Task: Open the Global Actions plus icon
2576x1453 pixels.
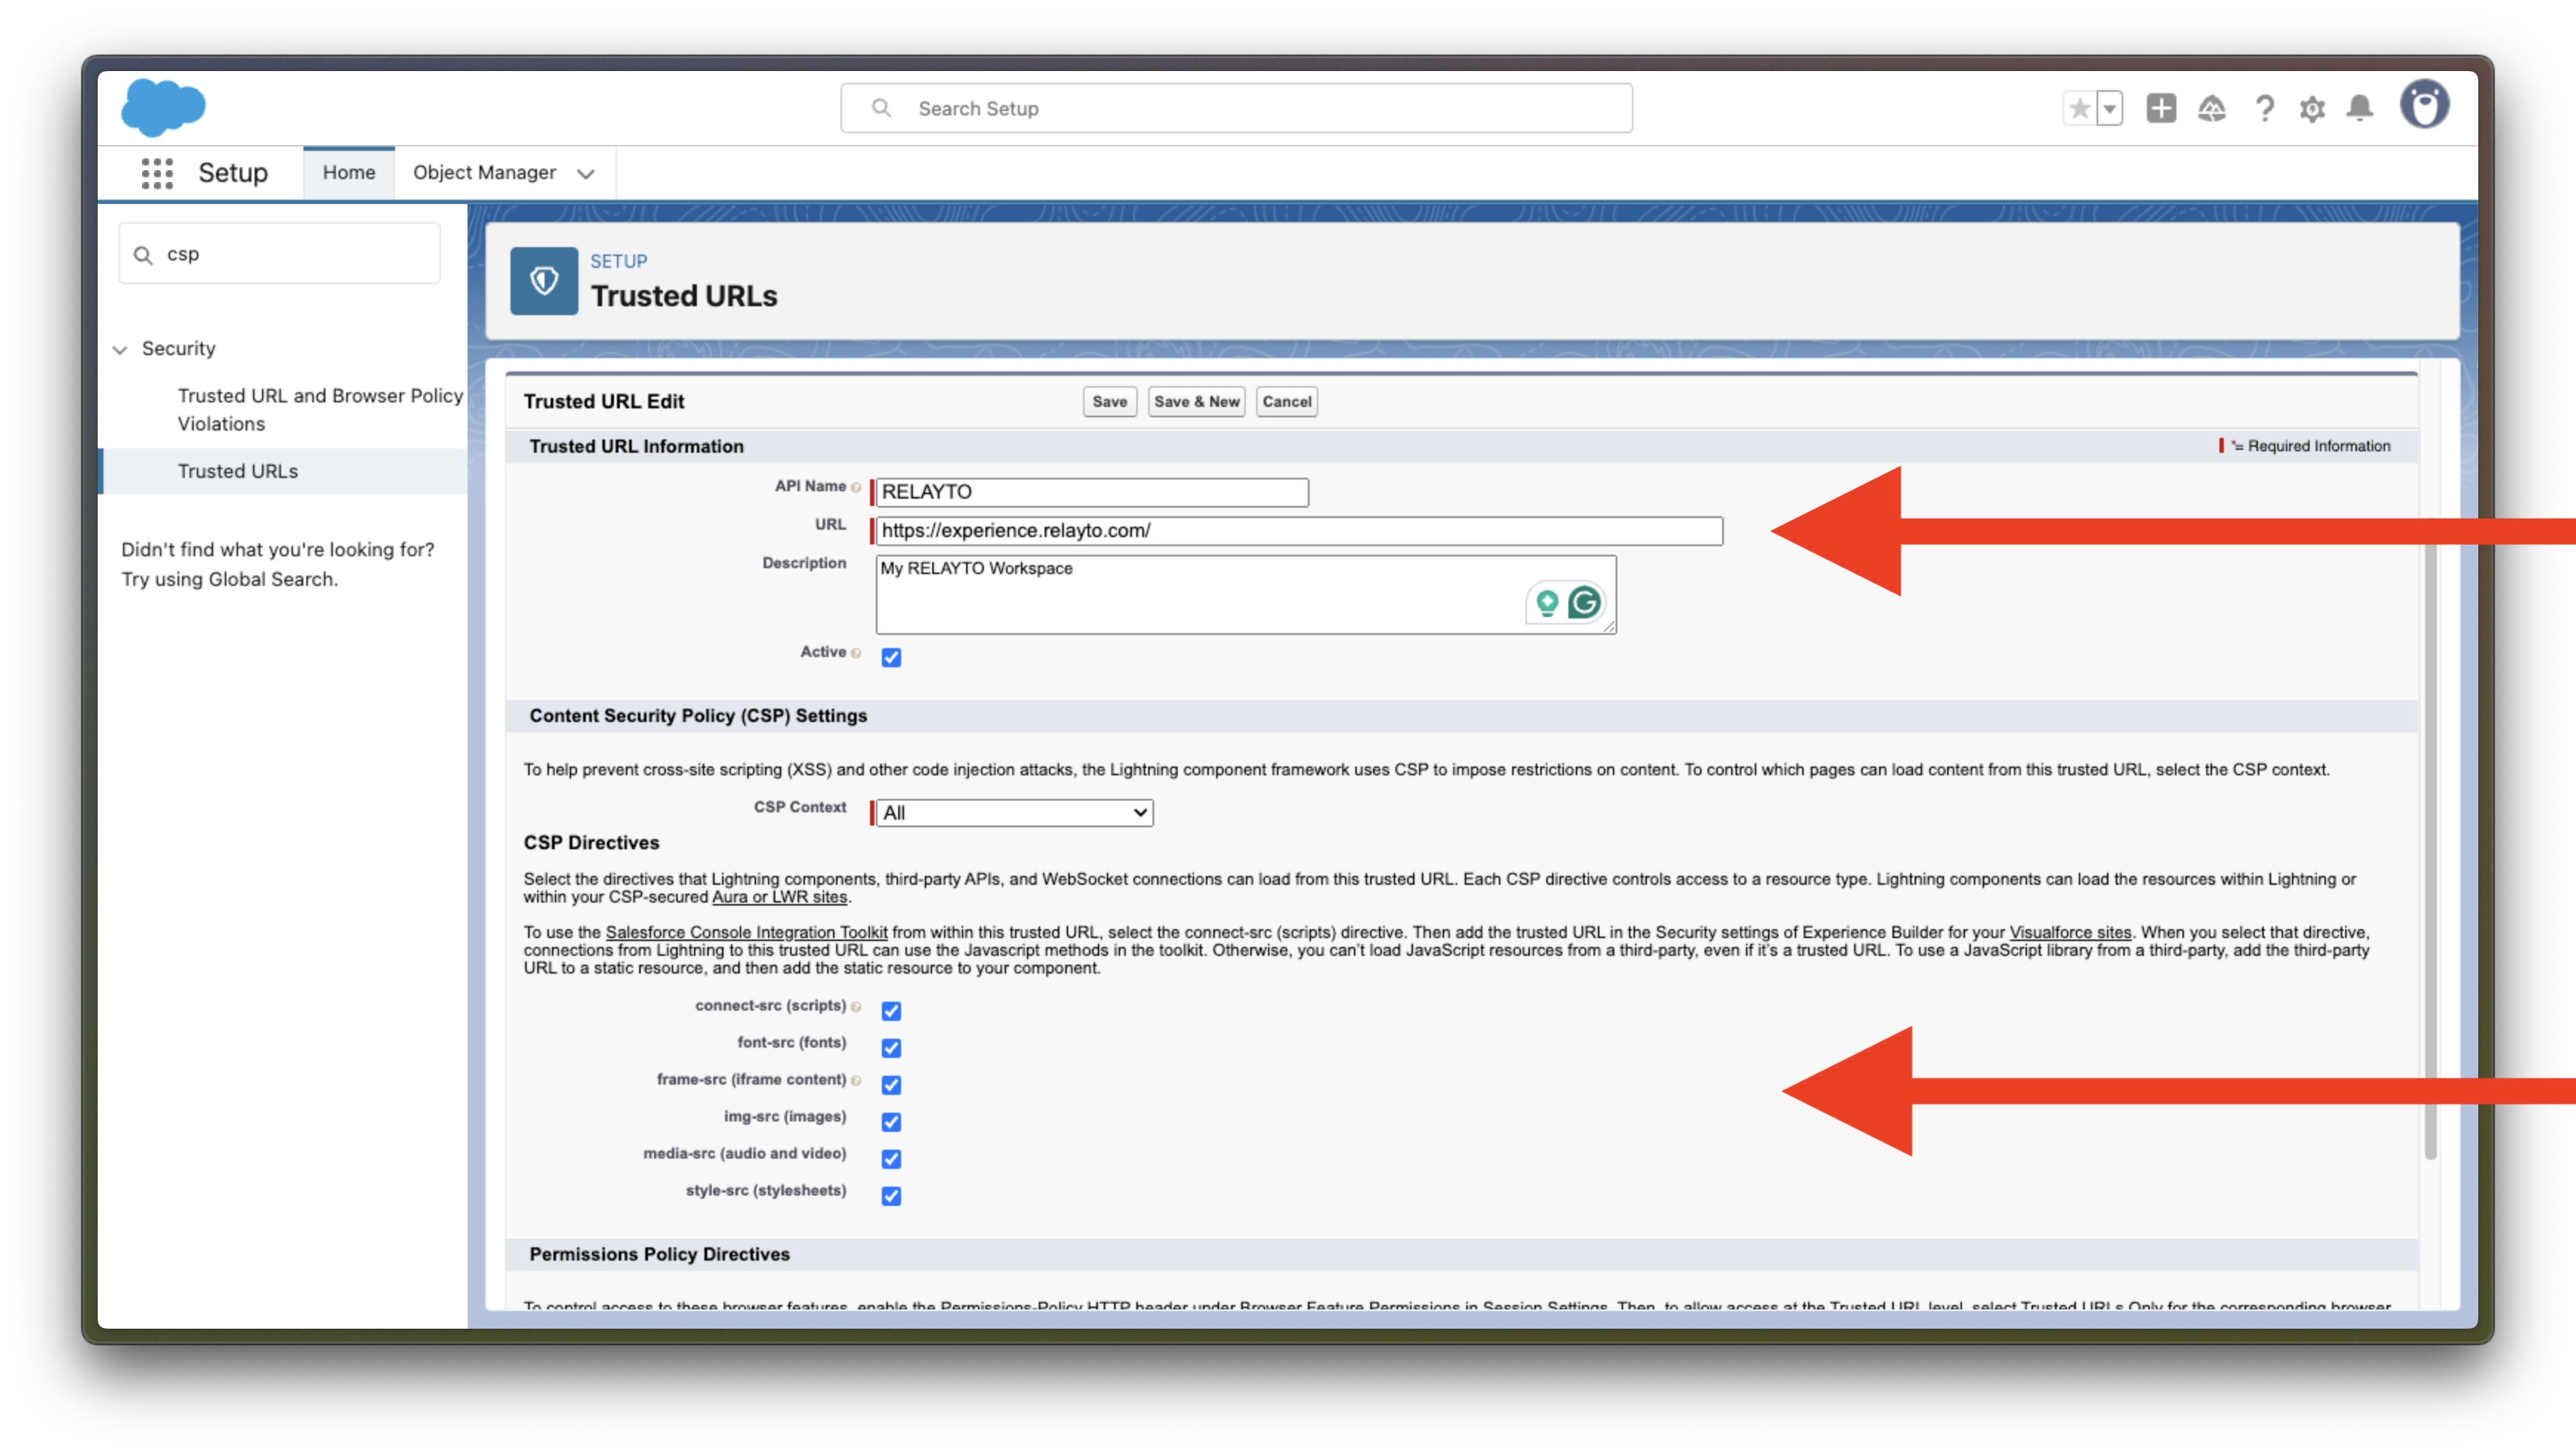Action: click(2161, 108)
